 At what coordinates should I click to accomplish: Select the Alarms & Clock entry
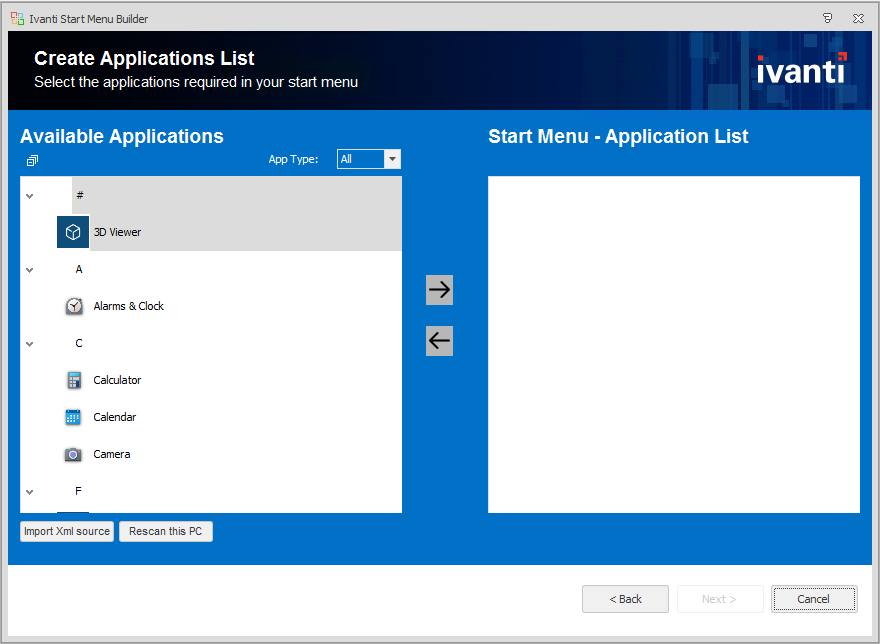128,306
